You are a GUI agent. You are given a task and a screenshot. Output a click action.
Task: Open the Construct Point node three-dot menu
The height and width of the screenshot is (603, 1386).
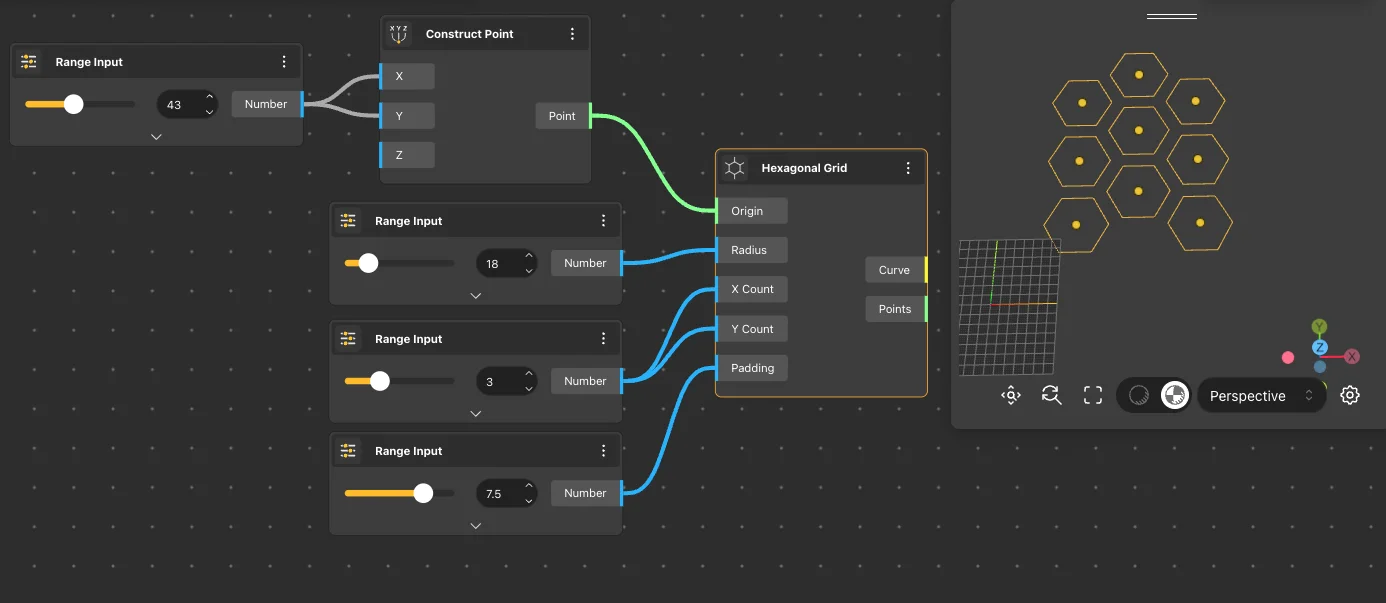pos(572,34)
